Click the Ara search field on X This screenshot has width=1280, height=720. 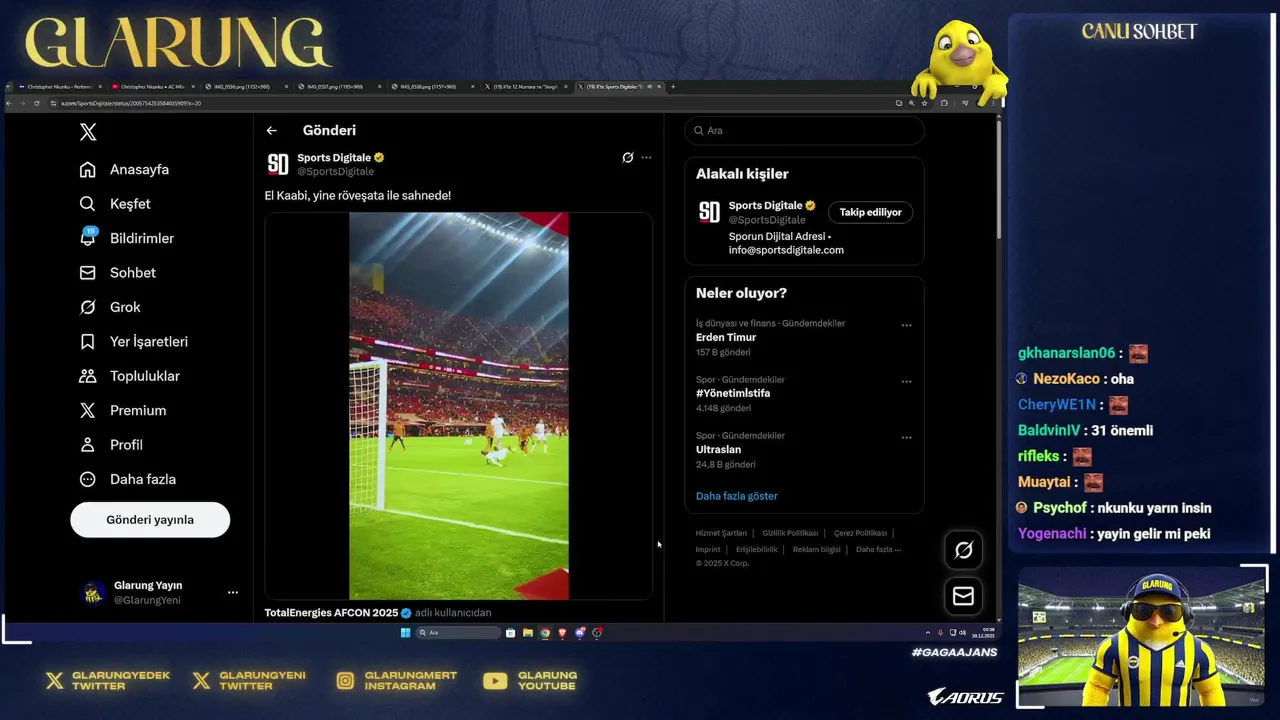click(804, 131)
